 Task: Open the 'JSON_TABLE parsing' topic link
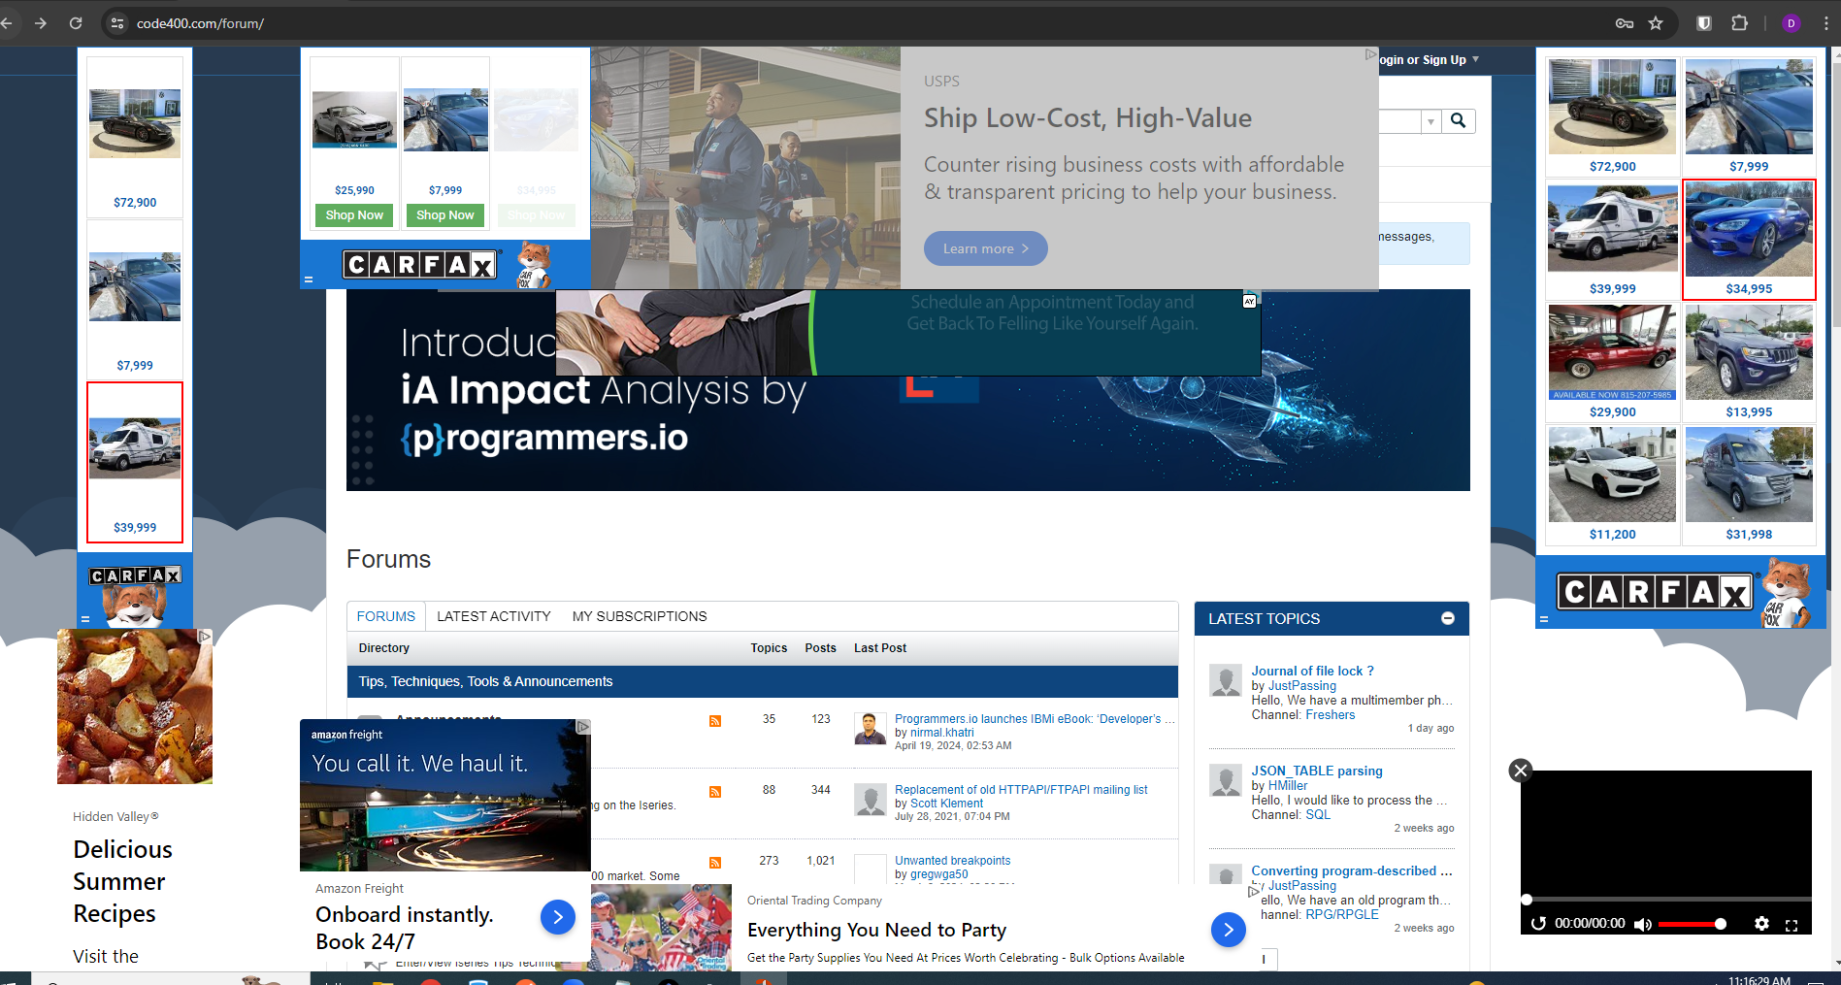1316,771
